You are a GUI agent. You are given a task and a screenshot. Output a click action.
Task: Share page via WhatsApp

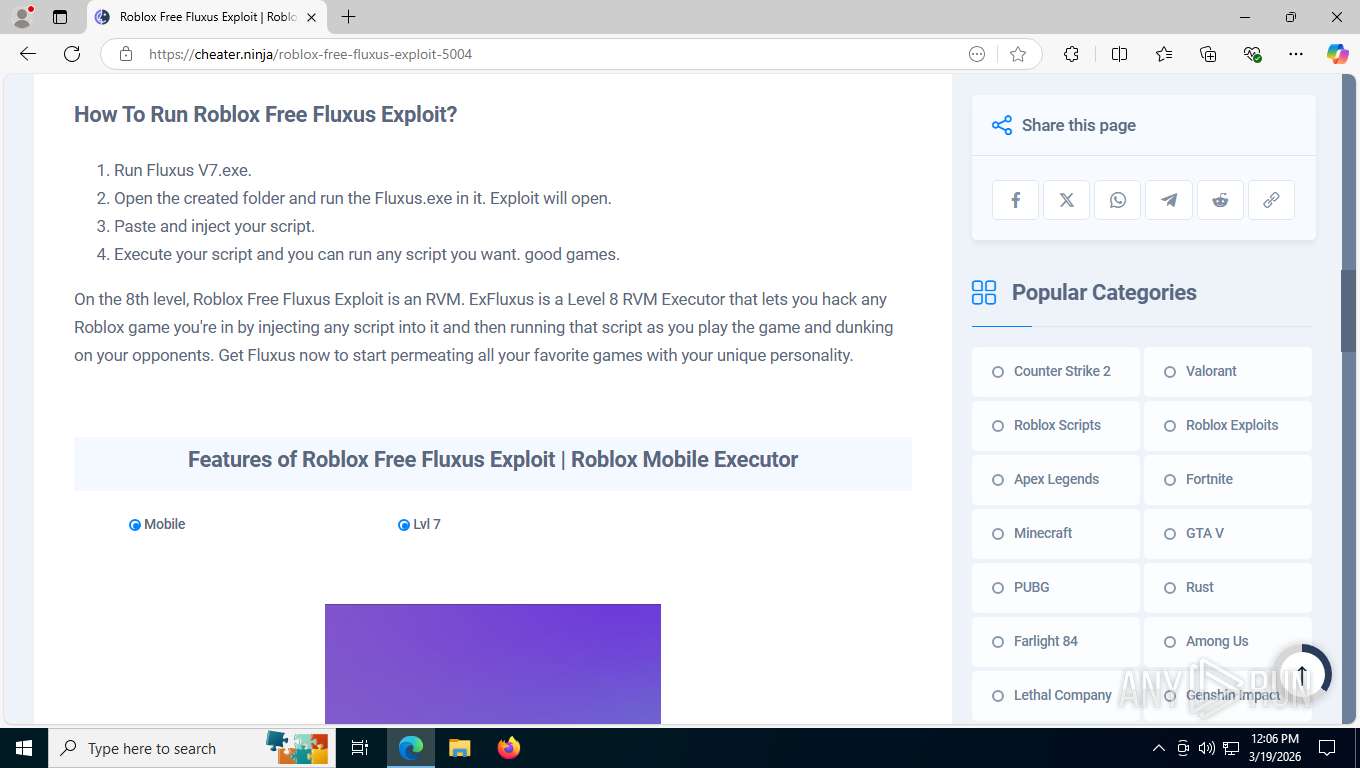[x=1118, y=200]
